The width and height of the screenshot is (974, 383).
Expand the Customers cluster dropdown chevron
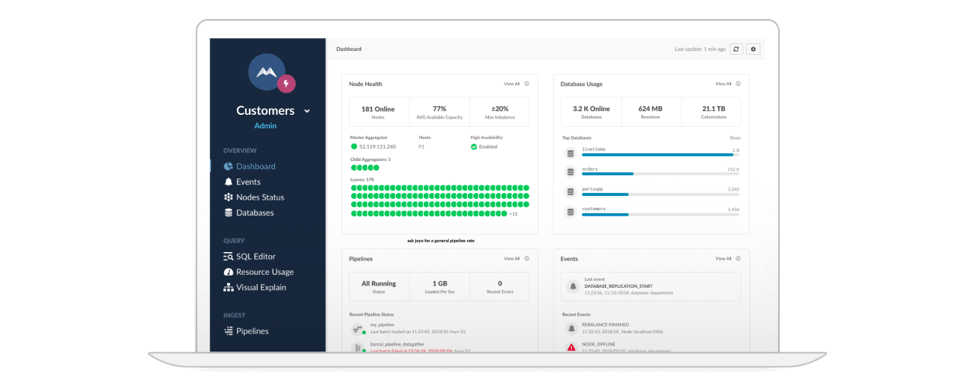pos(306,111)
